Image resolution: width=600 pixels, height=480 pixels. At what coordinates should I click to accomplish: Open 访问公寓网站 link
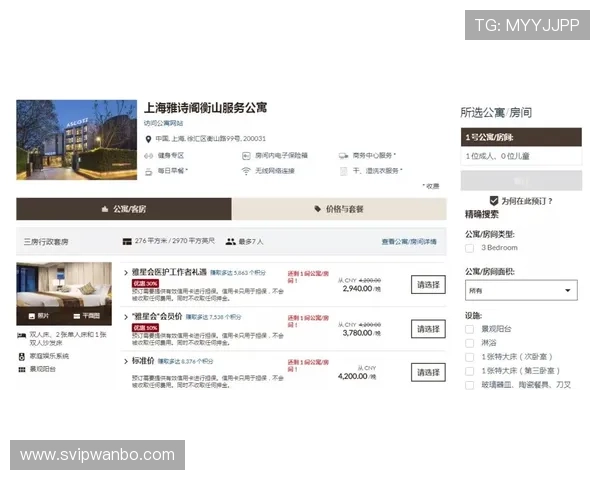coord(163,123)
